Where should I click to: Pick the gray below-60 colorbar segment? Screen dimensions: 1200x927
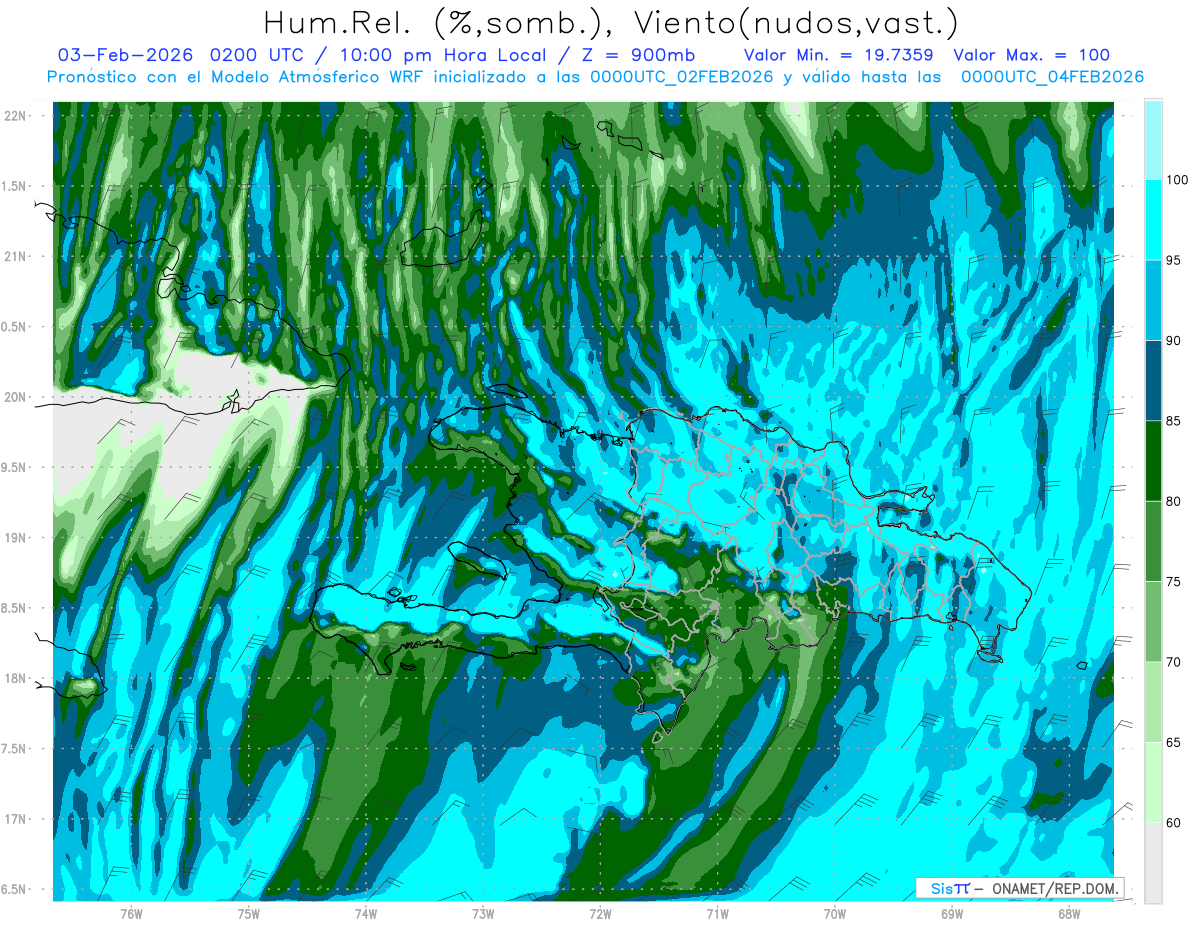(x=1153, y=863)
